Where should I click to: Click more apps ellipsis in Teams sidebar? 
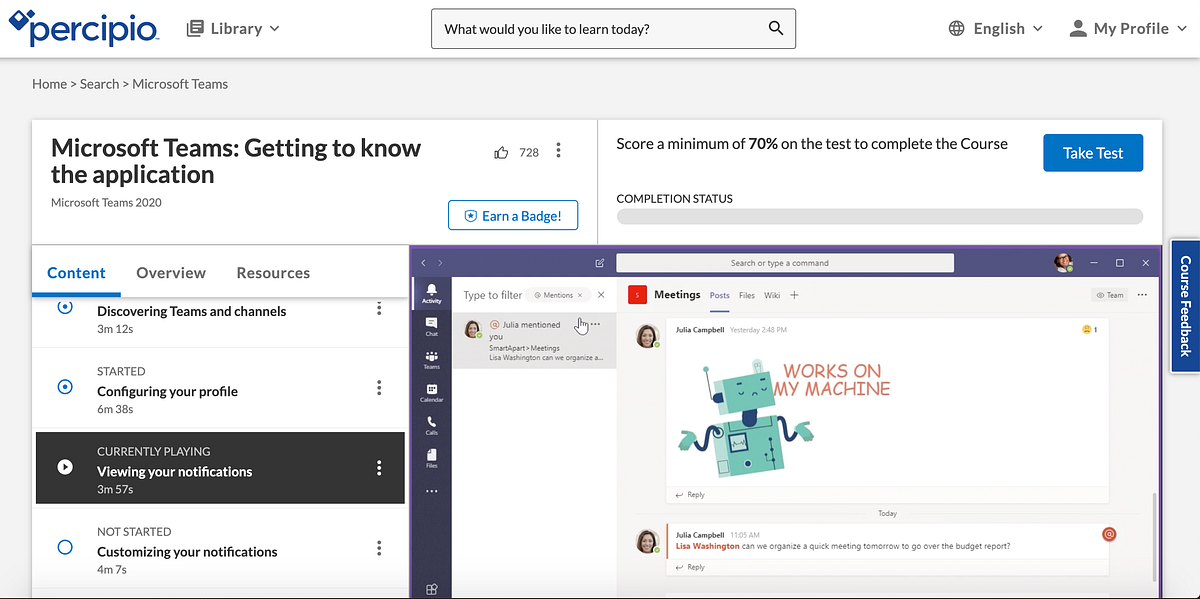[x=431, y=492]
